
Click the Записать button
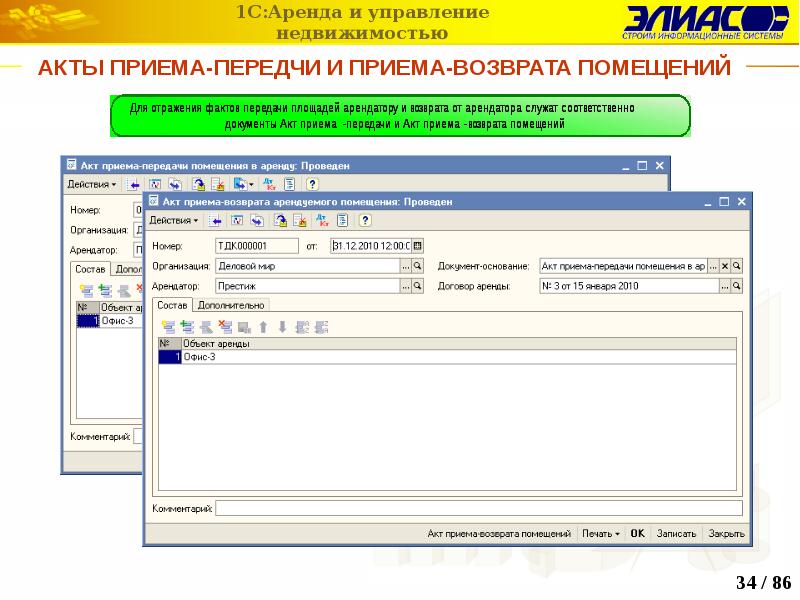pyautogui.click(x=676, y=534)
